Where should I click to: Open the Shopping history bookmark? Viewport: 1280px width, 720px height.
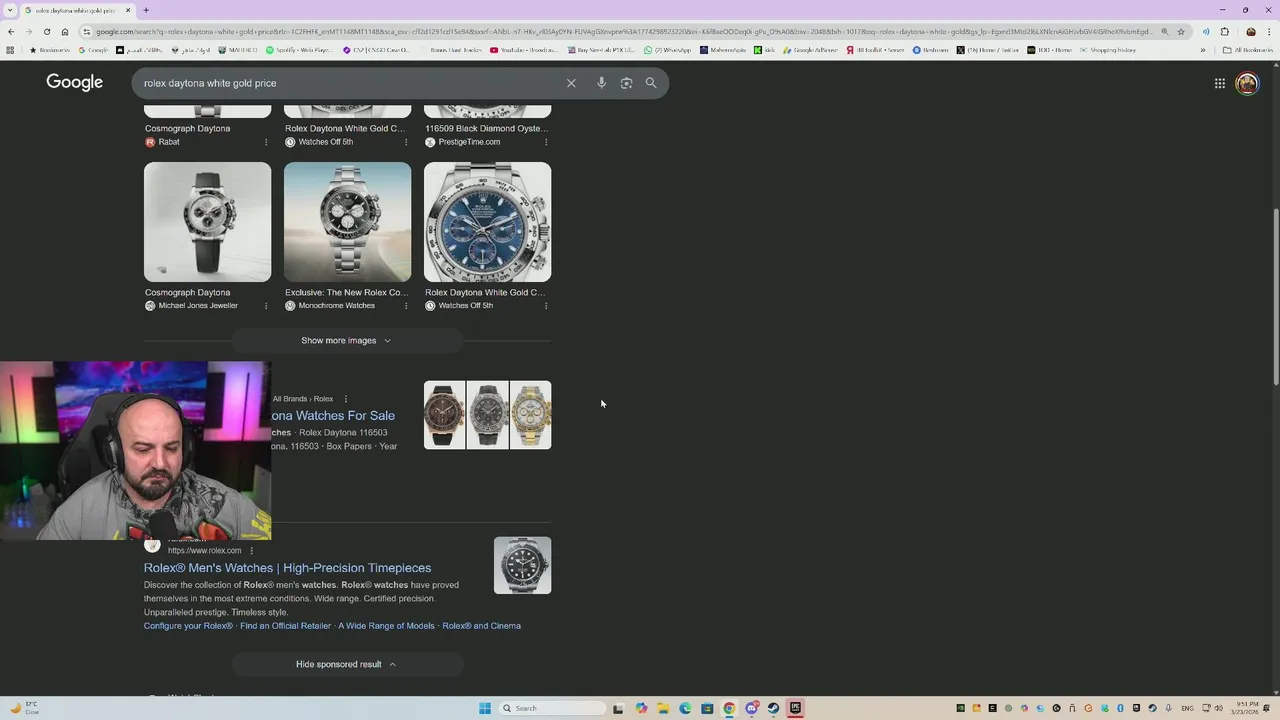click(1108, 50)
